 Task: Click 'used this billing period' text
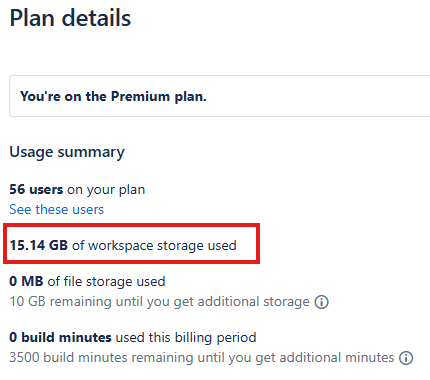coord(186,338)
